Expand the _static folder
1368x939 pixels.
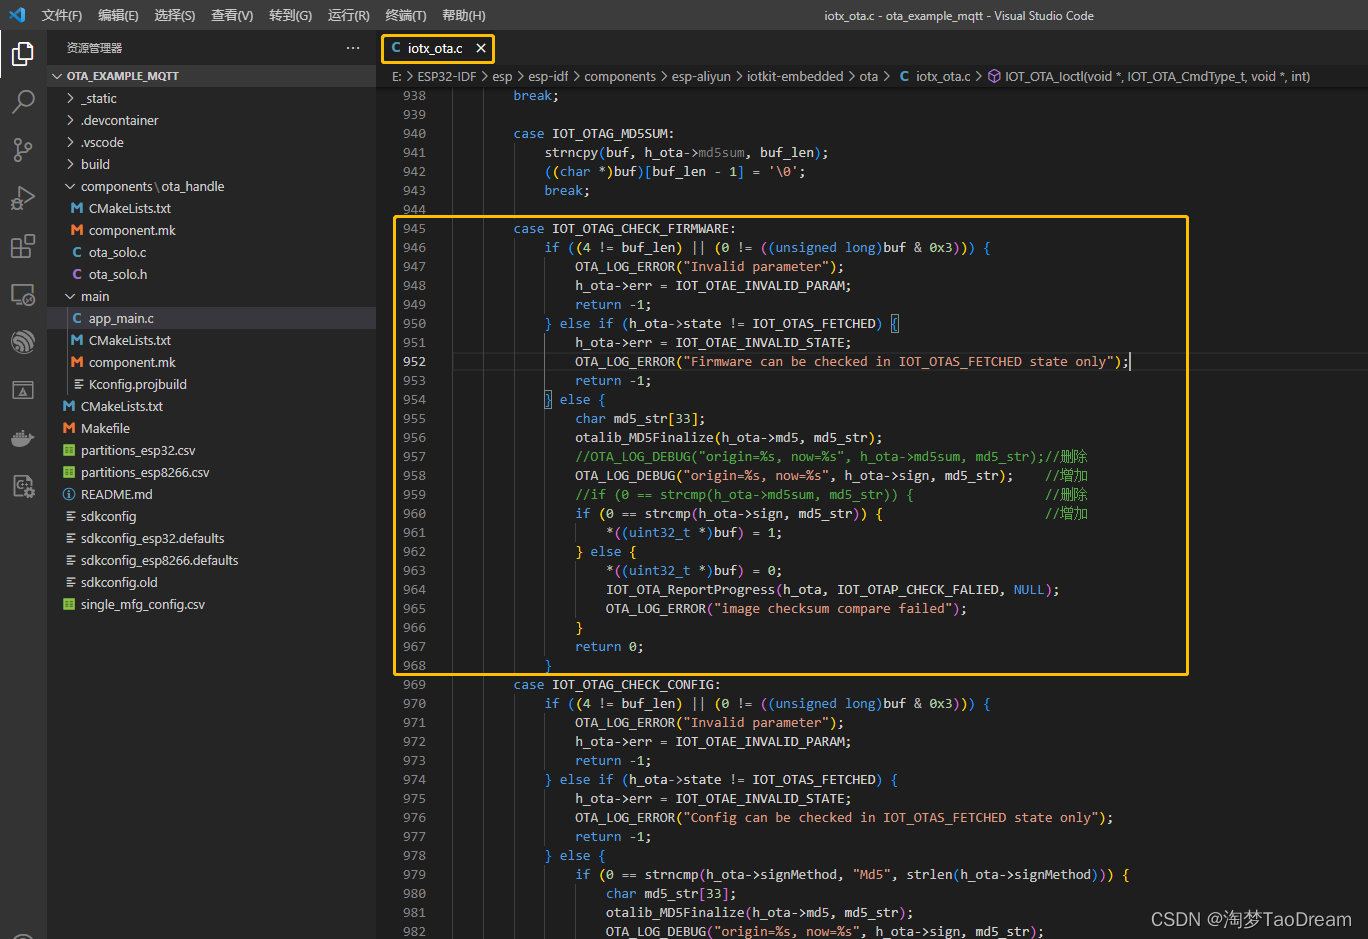(x=98, y=98)
